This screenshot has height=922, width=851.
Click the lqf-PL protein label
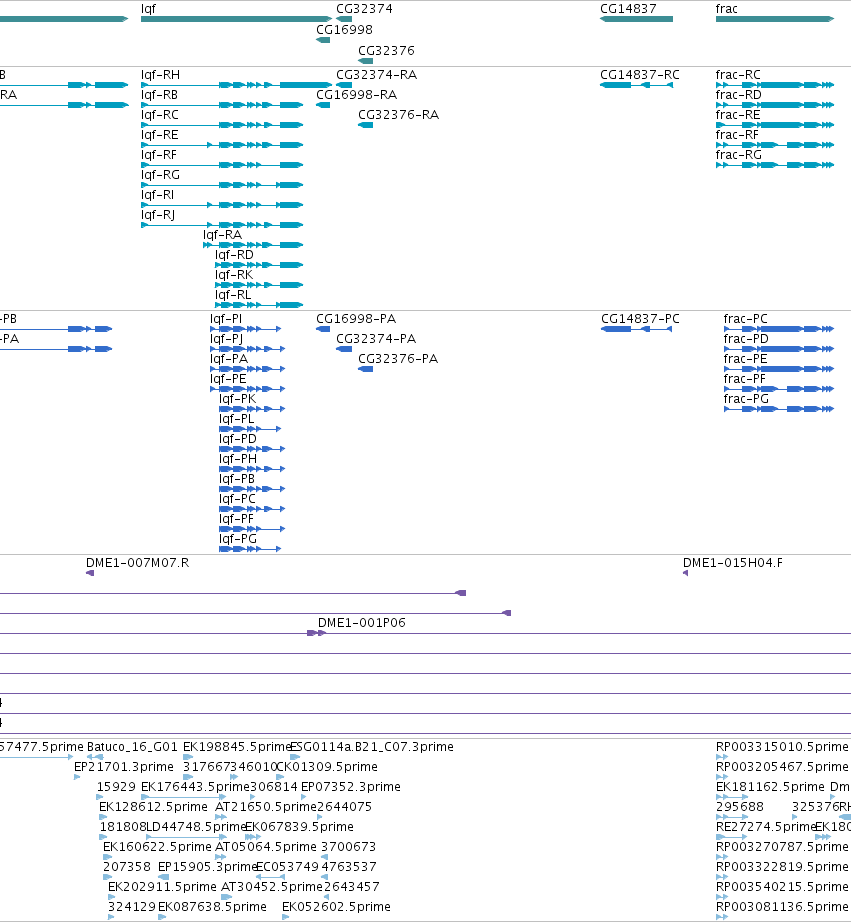(236, 419)
